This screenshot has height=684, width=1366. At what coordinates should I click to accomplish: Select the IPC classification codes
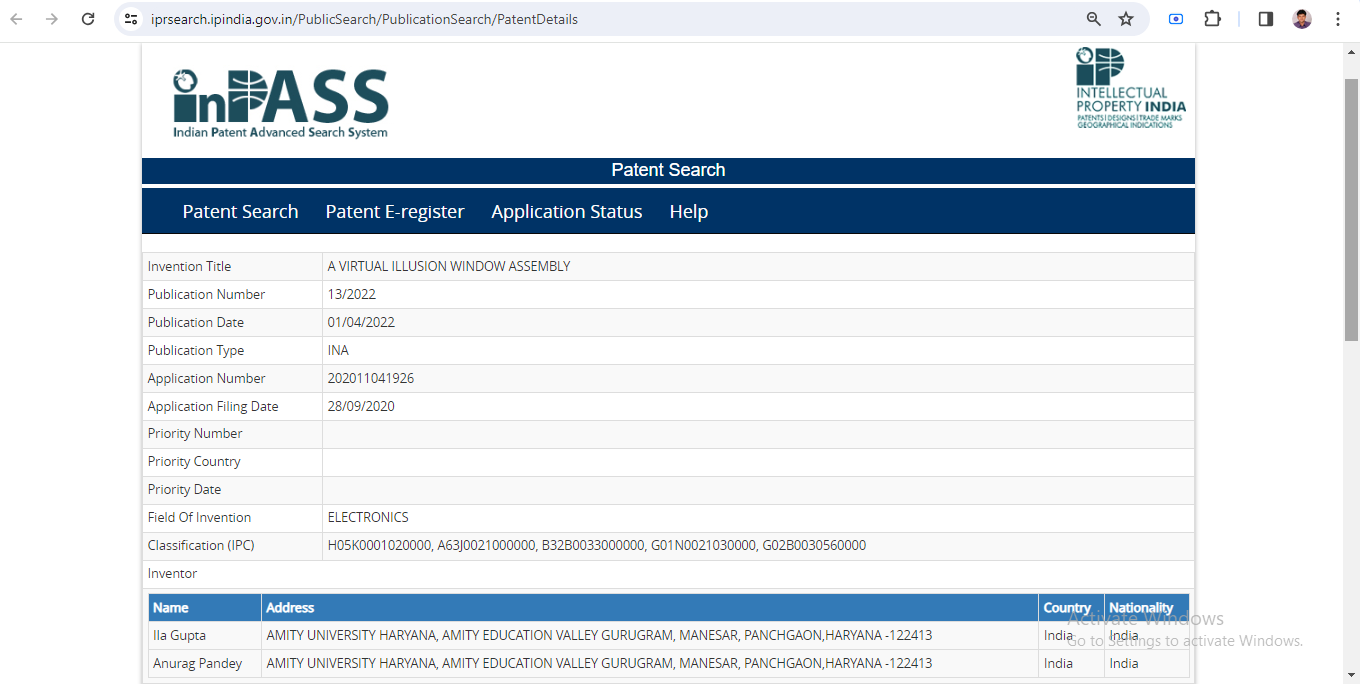(x=597, y=545)
